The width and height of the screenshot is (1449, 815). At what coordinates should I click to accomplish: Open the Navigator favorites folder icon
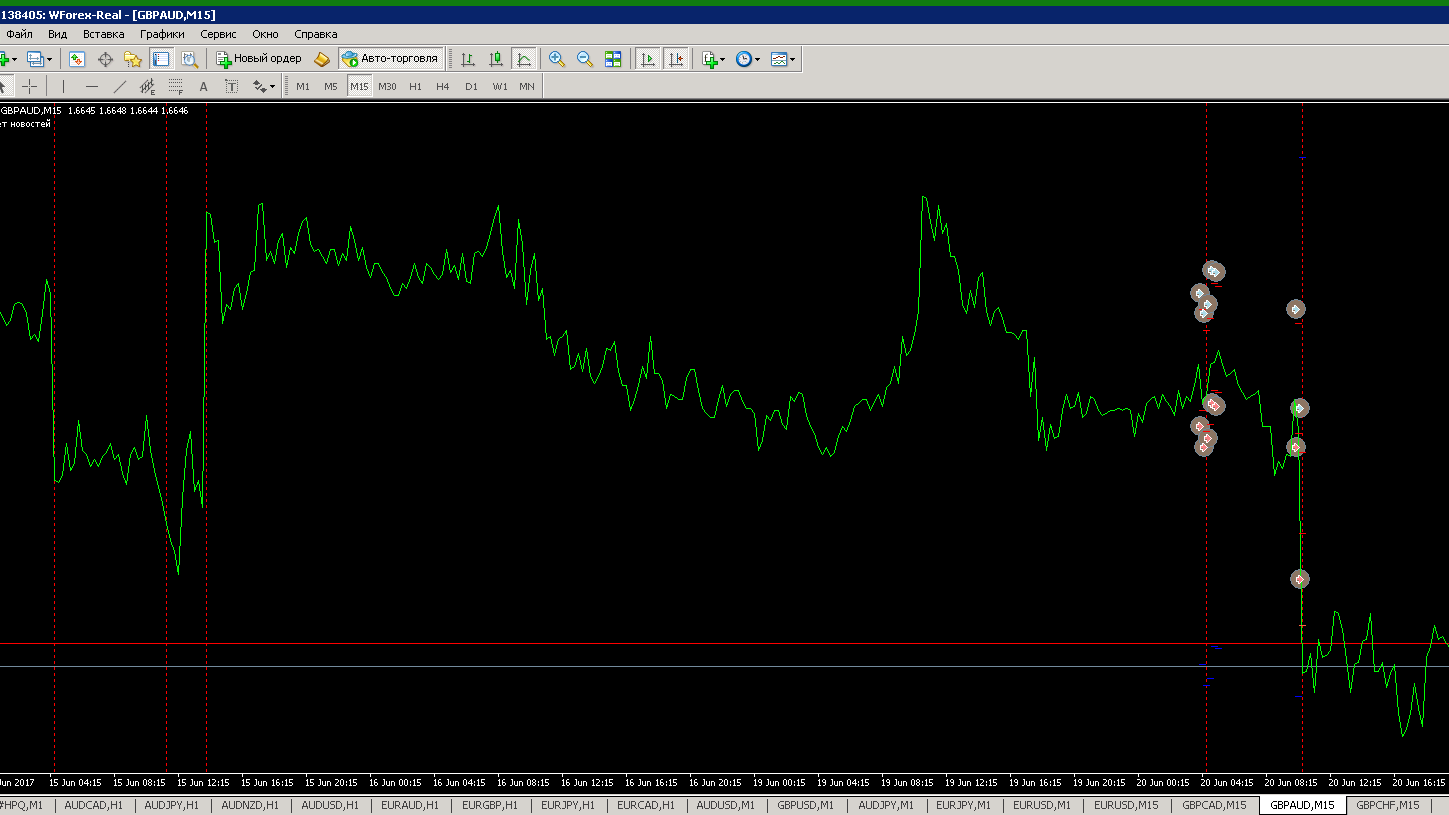pos(132,59)
